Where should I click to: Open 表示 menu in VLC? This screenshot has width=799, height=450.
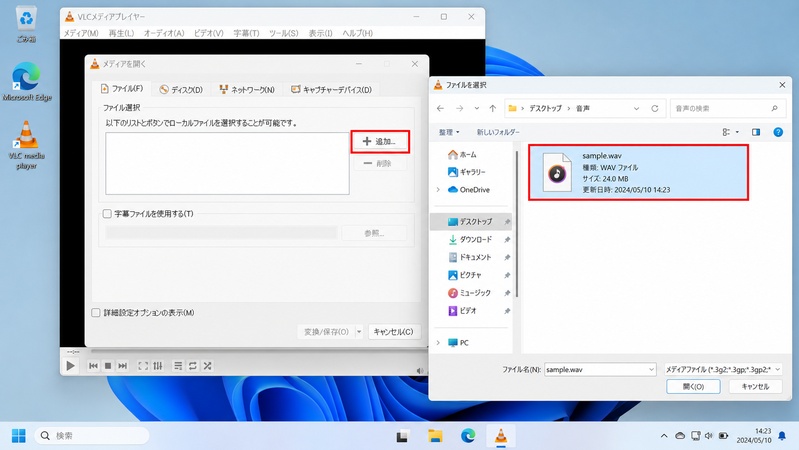click(x=320, y=33)
